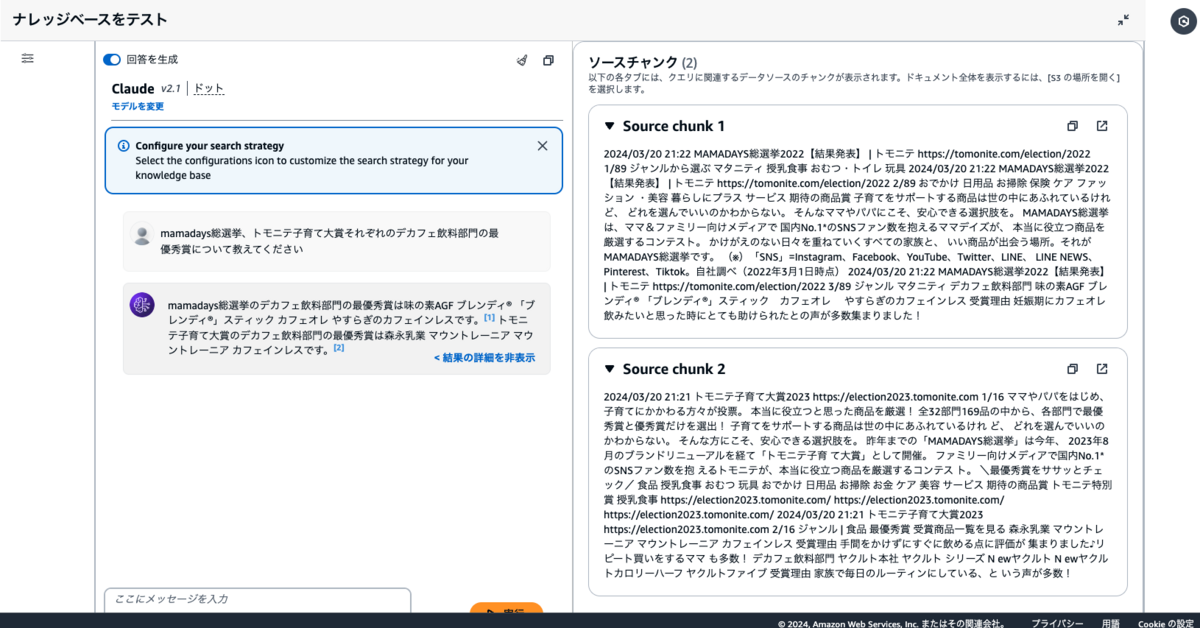Click the profile icon in top right corner
This screenshot has height=628, width=1200.
click(x=1182, y=19)
